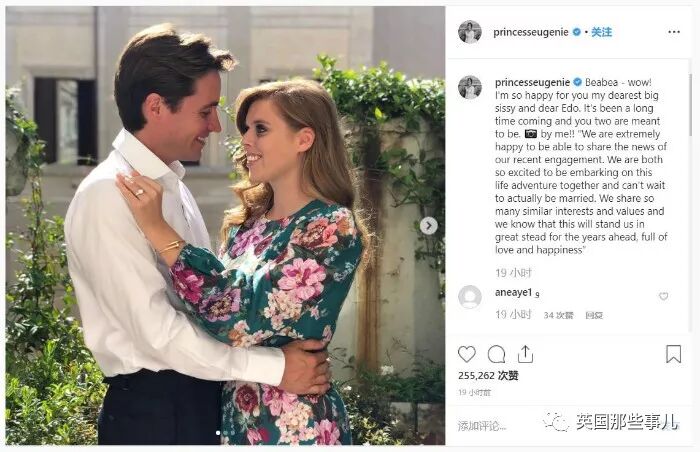Save the post with the bookmark icon
The height and width of the screenshot is (452, 700).
pos(673,354)
